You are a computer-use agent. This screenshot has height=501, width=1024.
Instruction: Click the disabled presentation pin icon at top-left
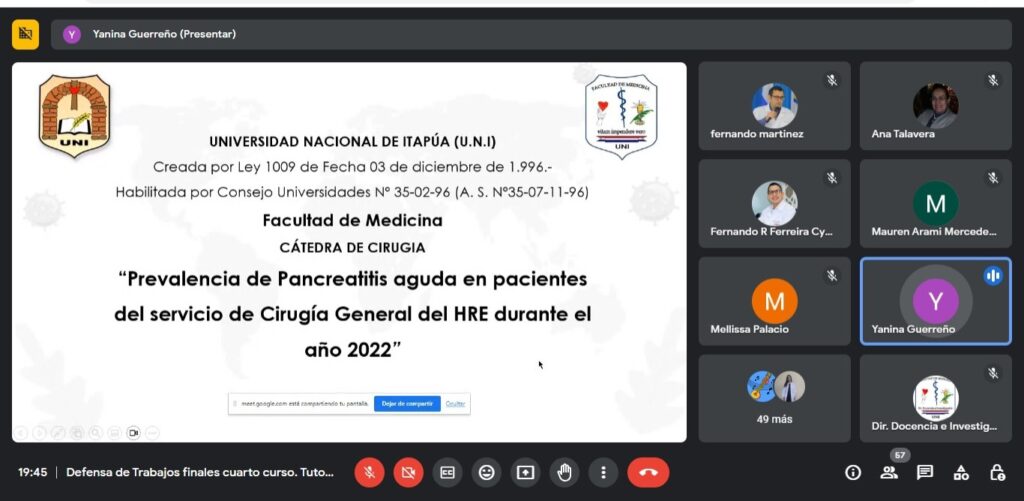tap(25, 34)
